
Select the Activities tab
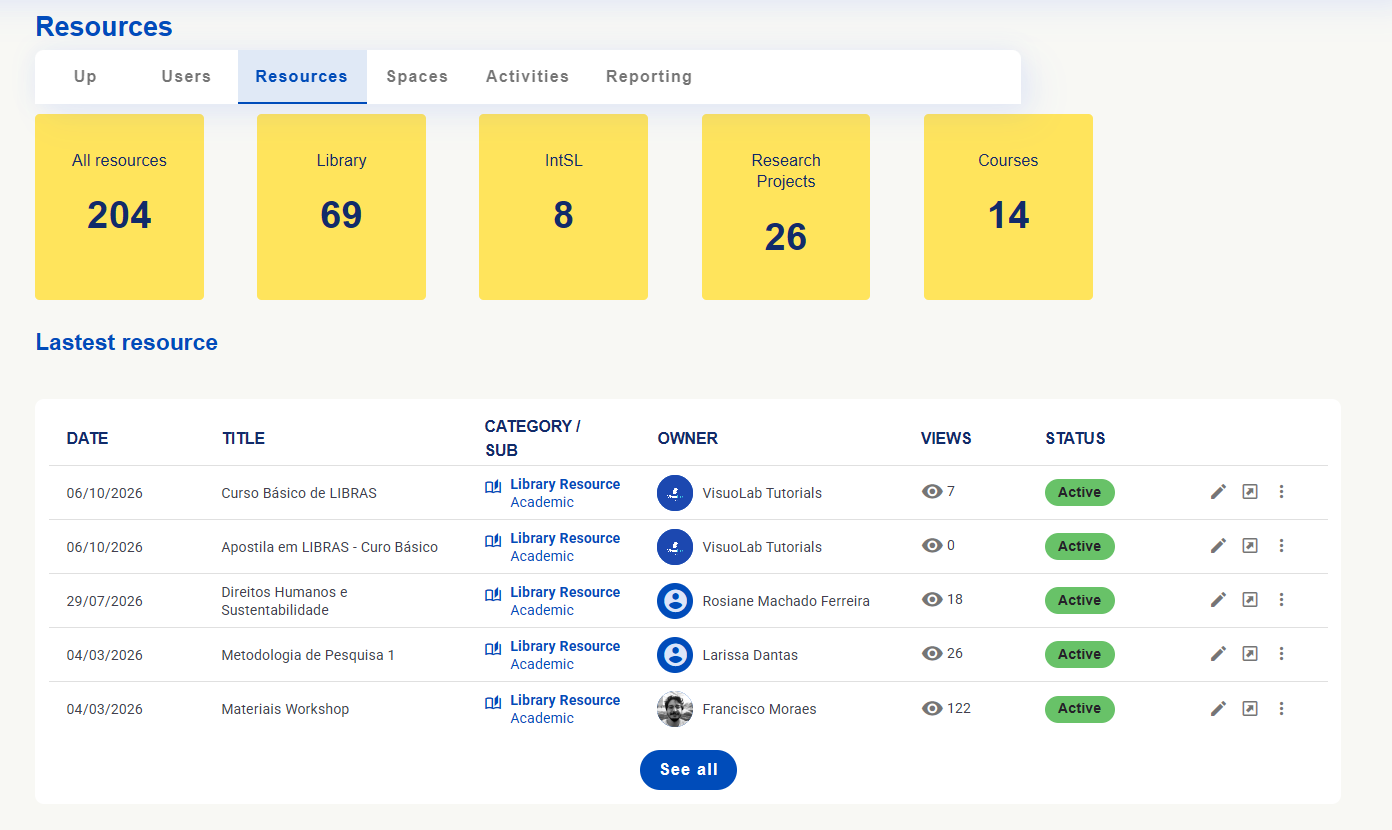coord(527,77)
